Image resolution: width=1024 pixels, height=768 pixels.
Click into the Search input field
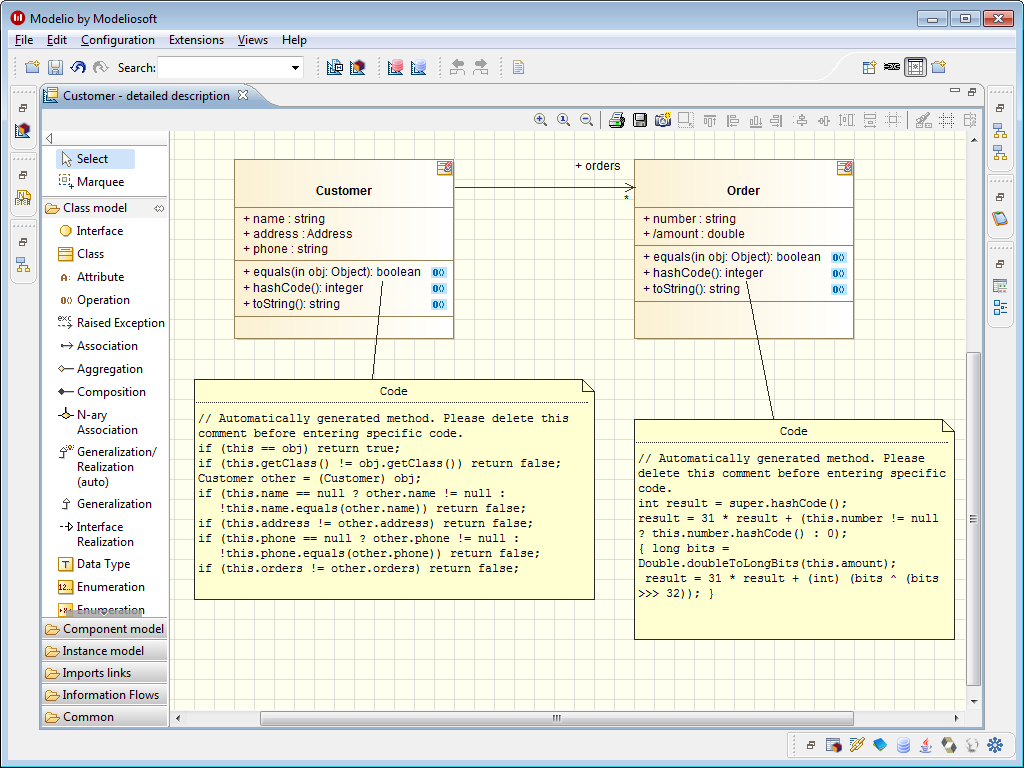(x=223, y=67)
